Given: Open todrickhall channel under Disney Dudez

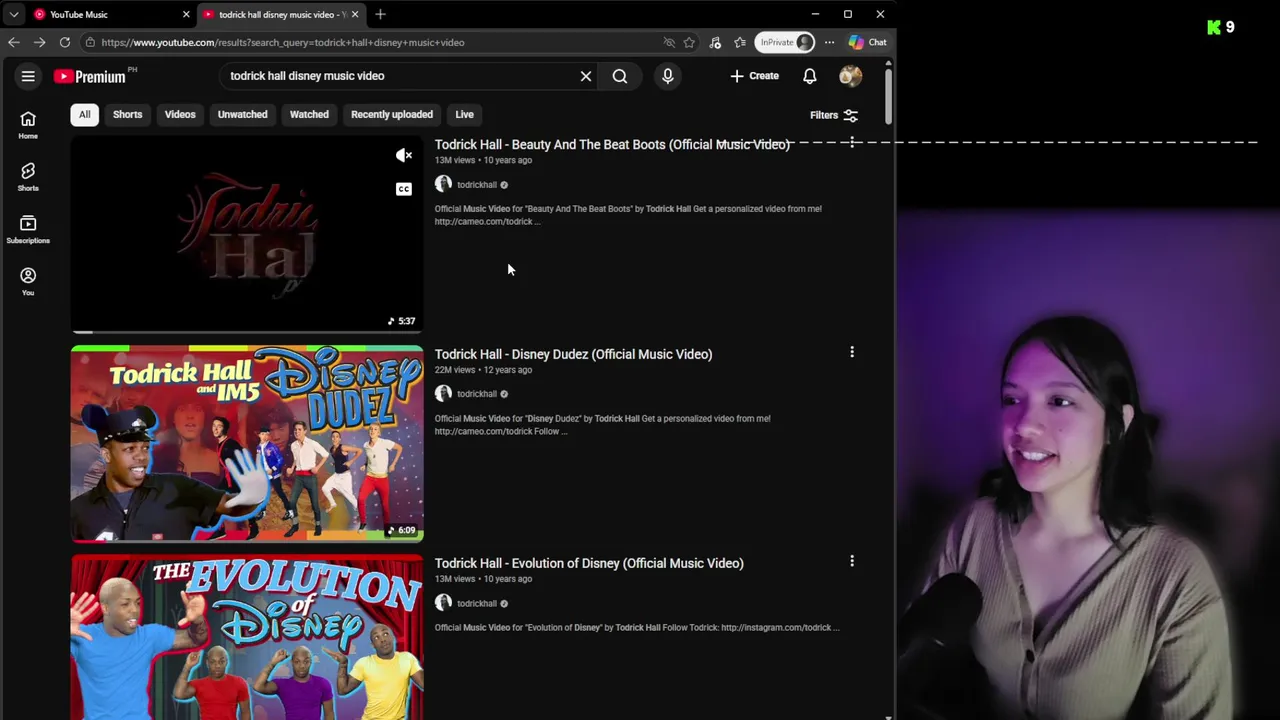Looking at the screenshot, I should coord(476,394).
